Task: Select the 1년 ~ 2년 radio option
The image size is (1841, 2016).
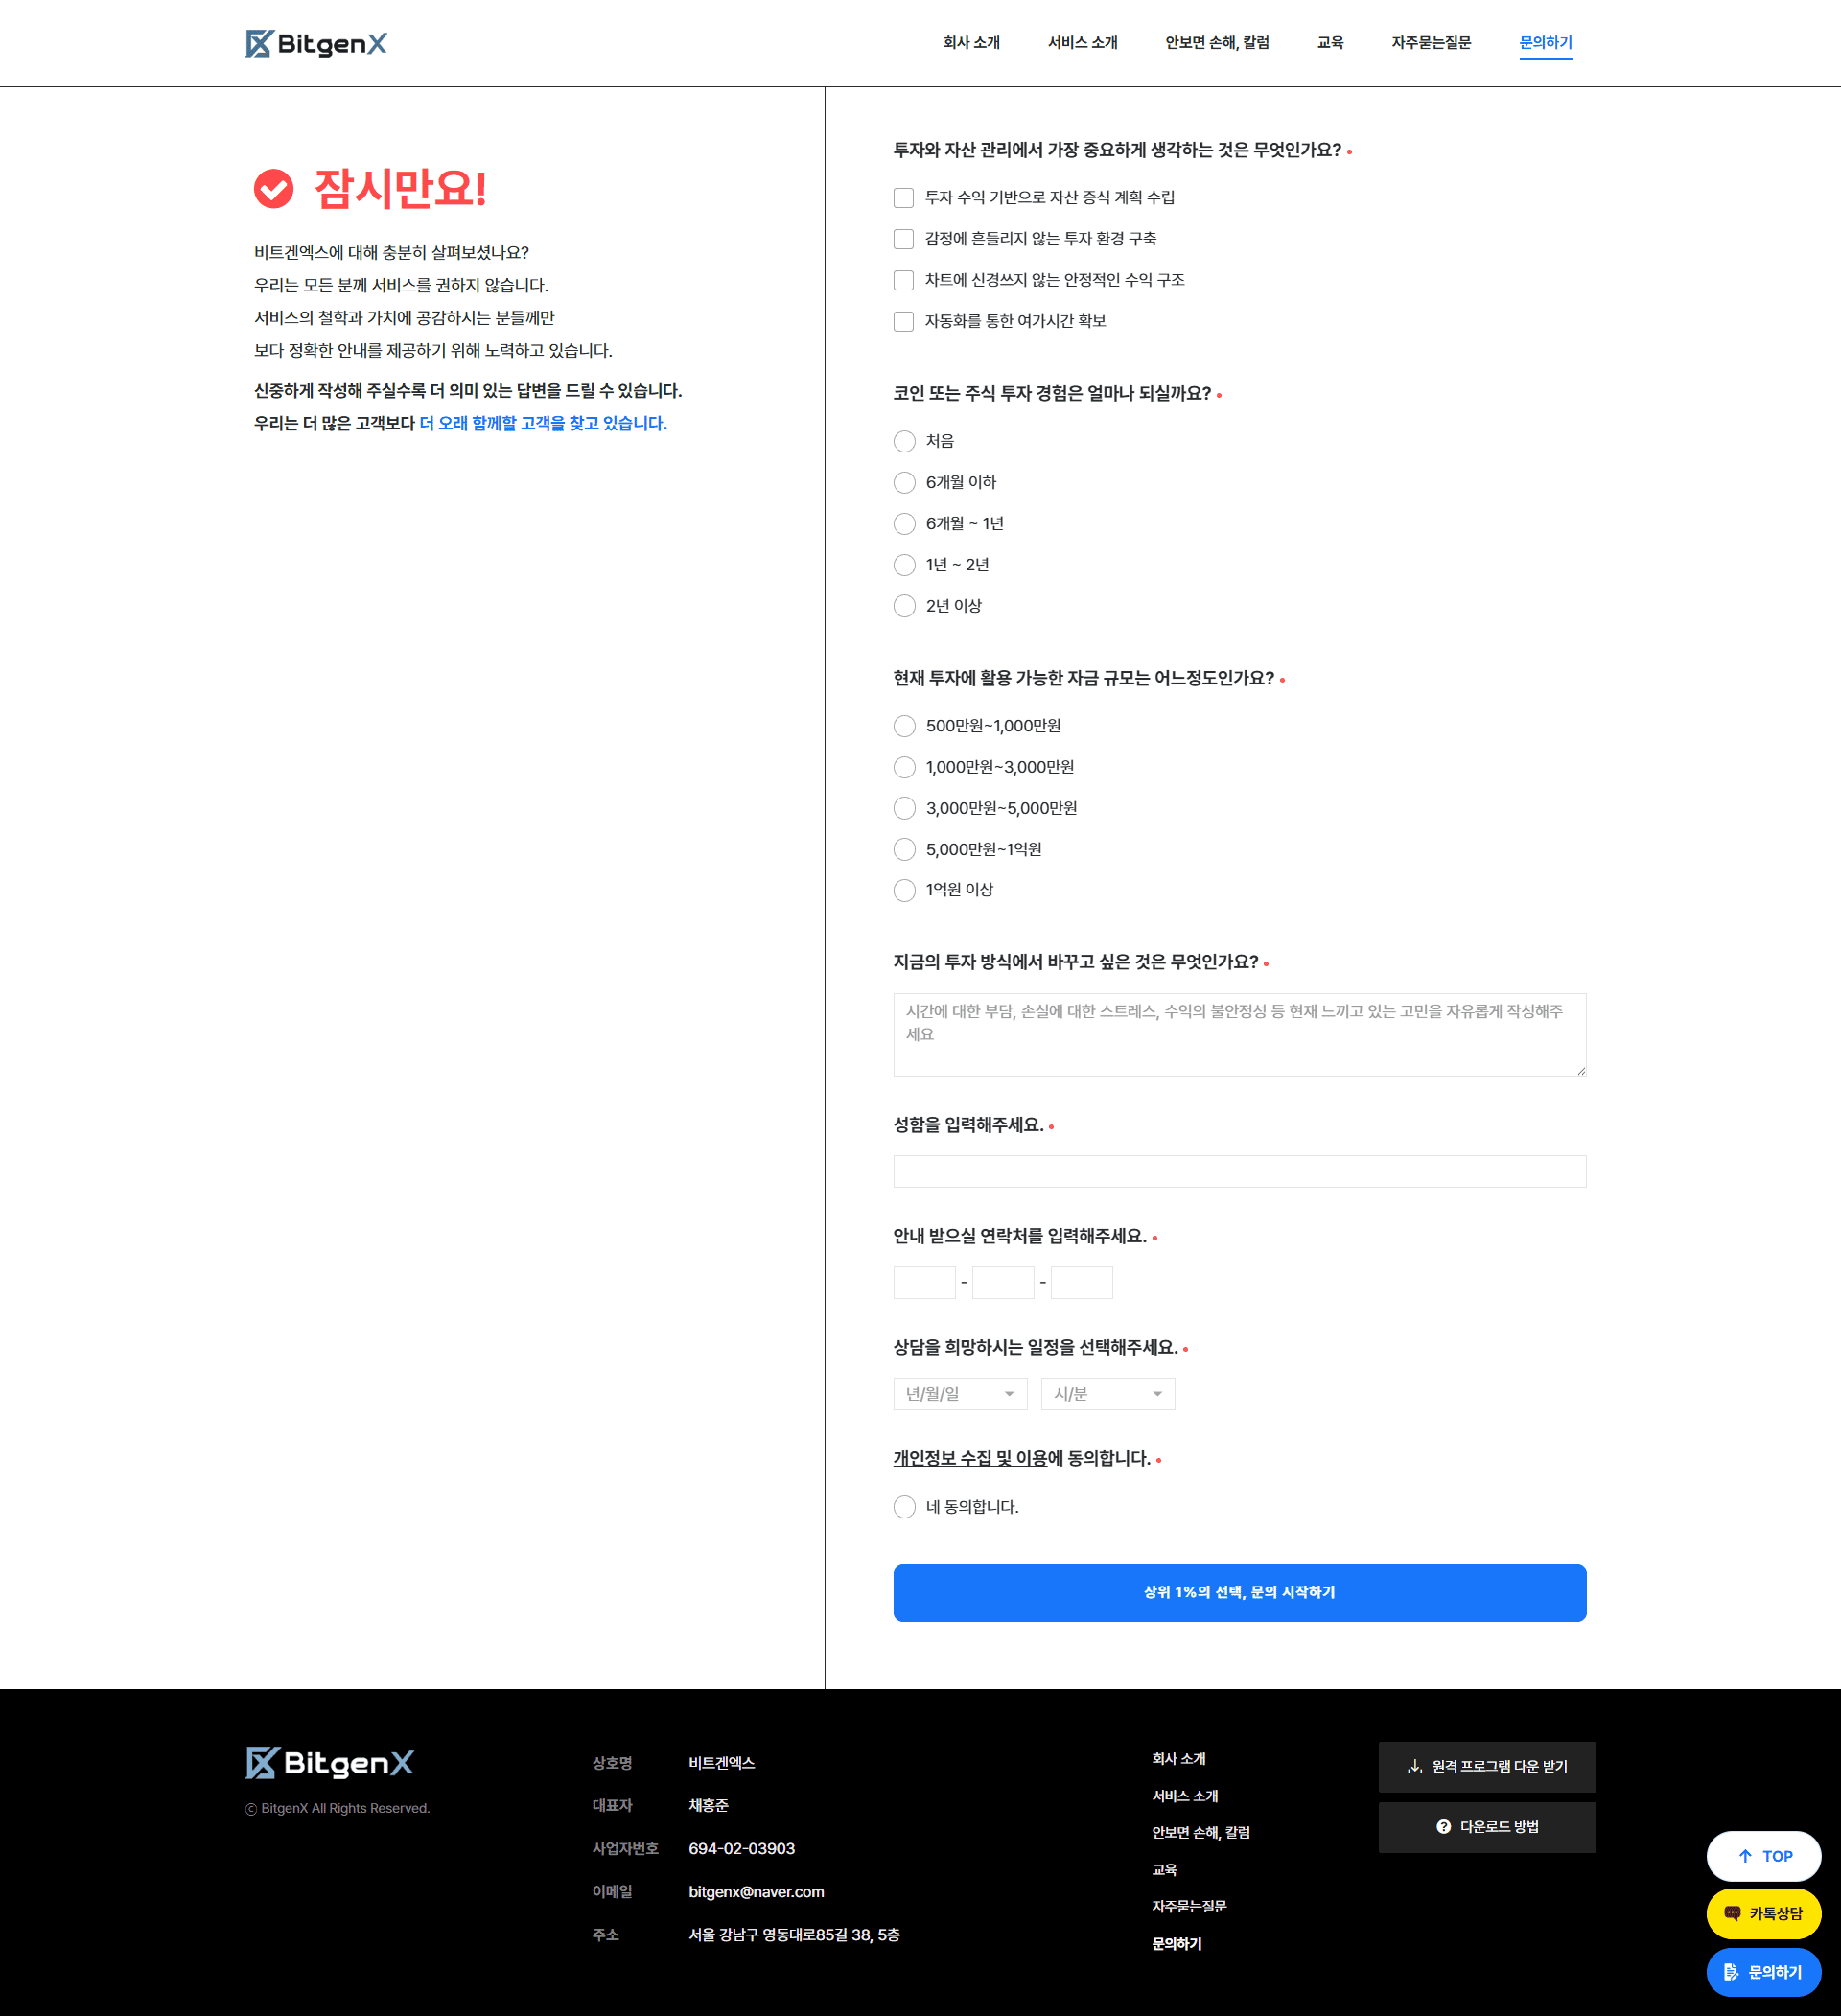Action: coord(904,565)
